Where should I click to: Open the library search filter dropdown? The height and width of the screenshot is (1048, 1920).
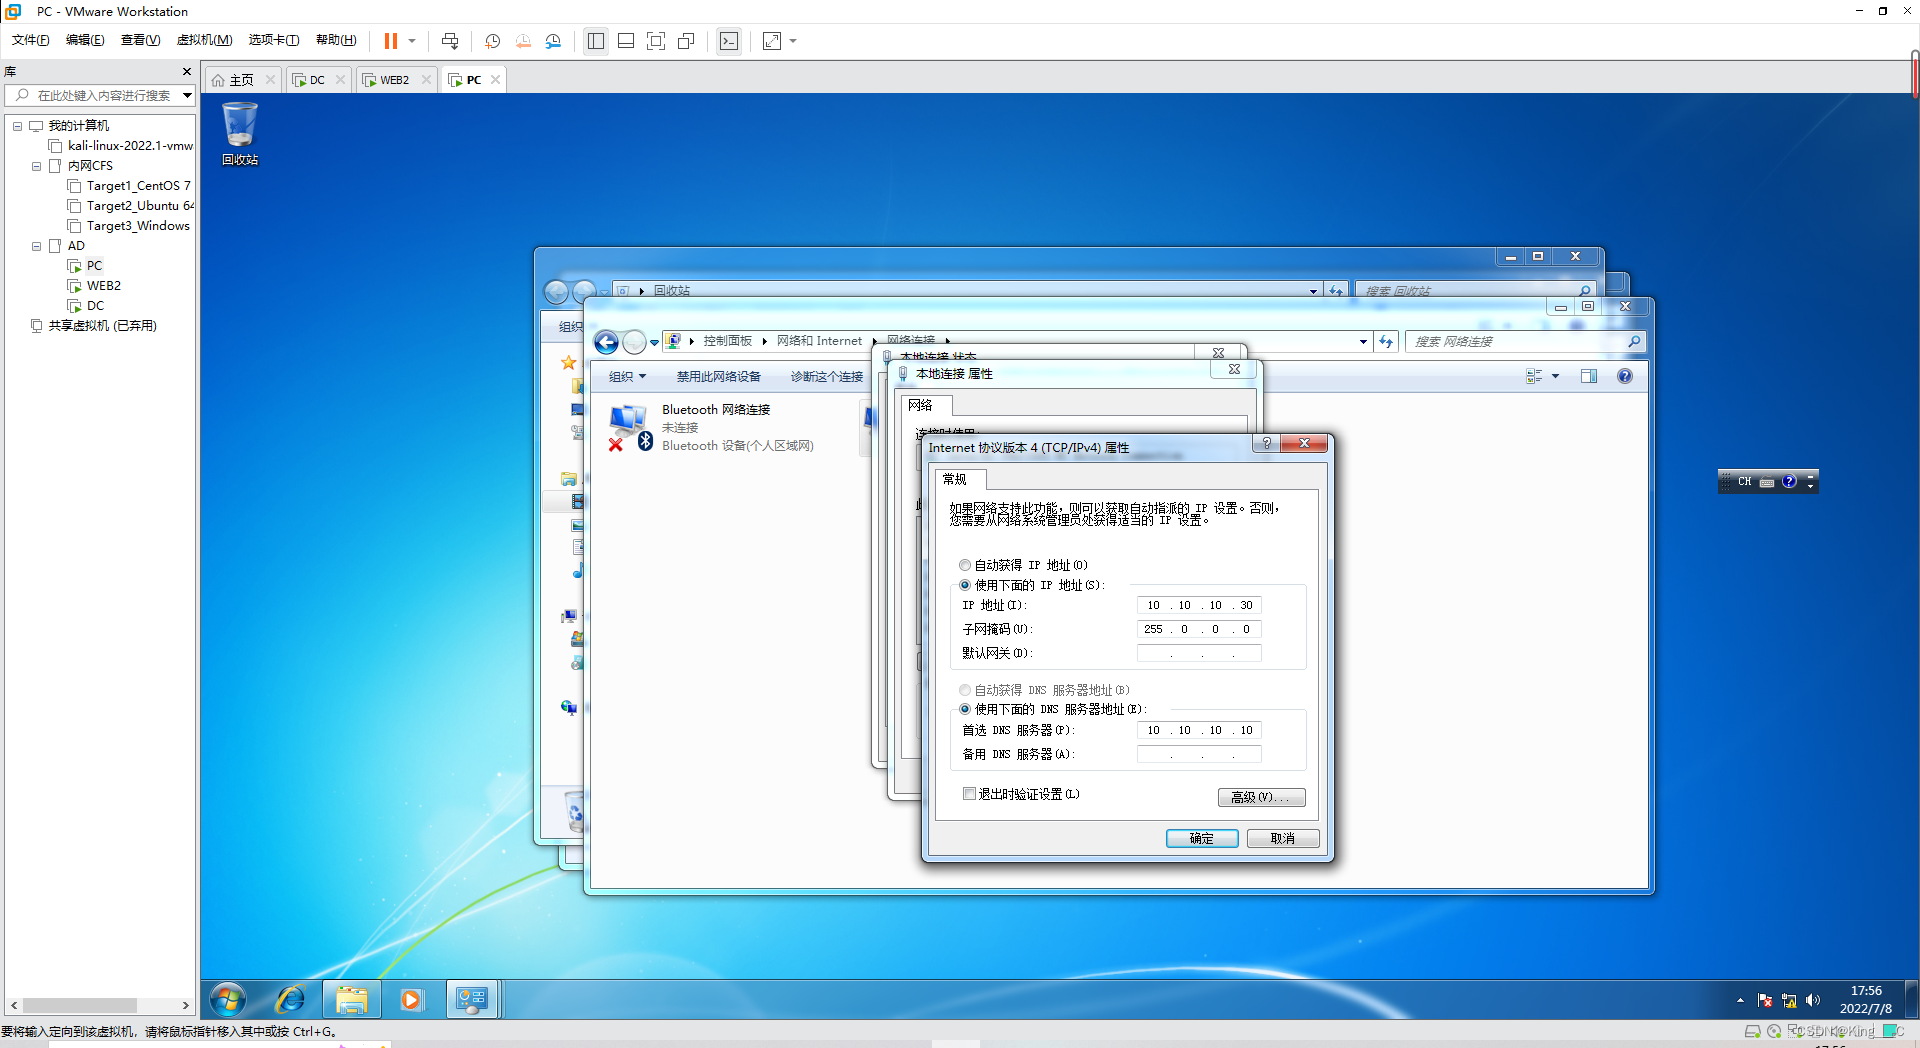click(187, 95)
